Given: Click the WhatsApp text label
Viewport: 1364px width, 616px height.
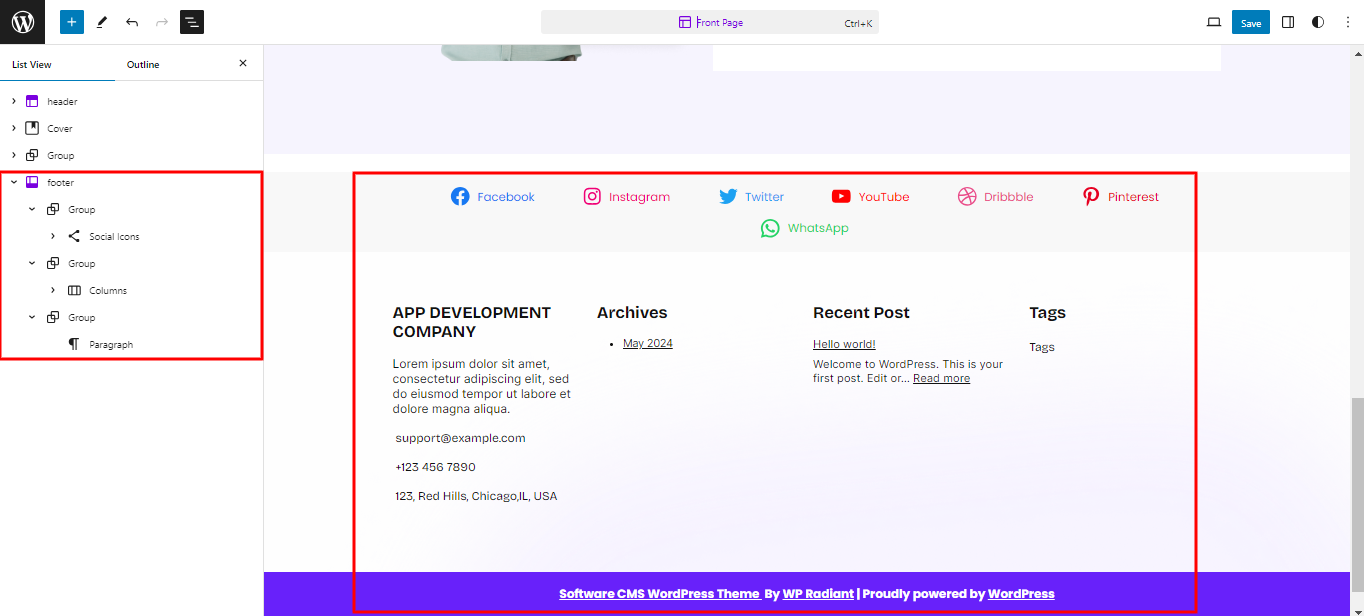Looking at the screenshot, I should point(818,228).
